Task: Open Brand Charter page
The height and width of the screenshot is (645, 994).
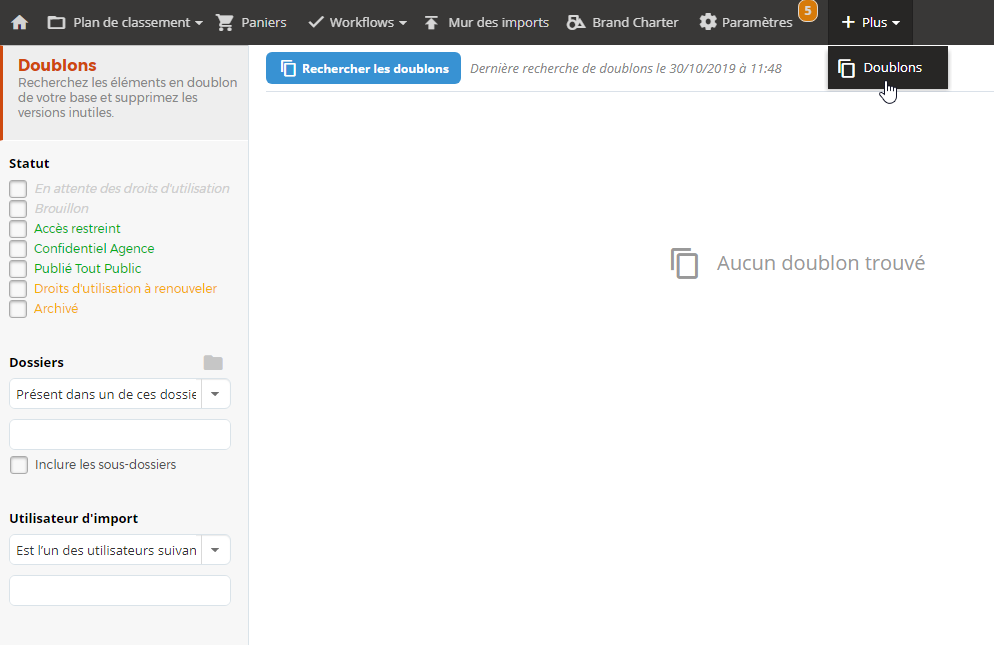Action: pyautogui.click(x=635, y=23)
